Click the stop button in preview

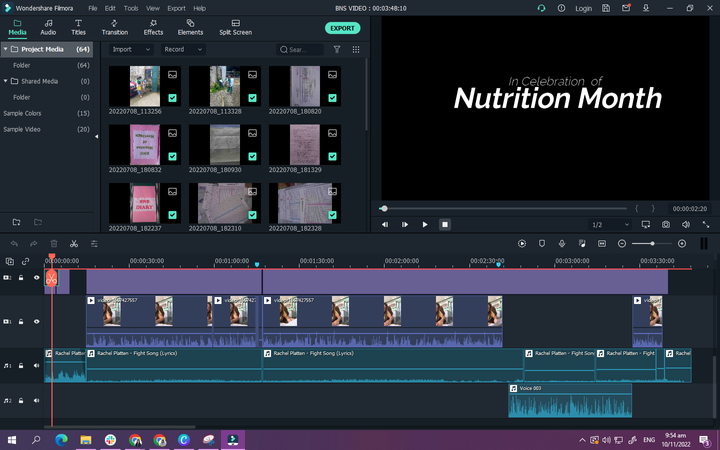[444, 225]
